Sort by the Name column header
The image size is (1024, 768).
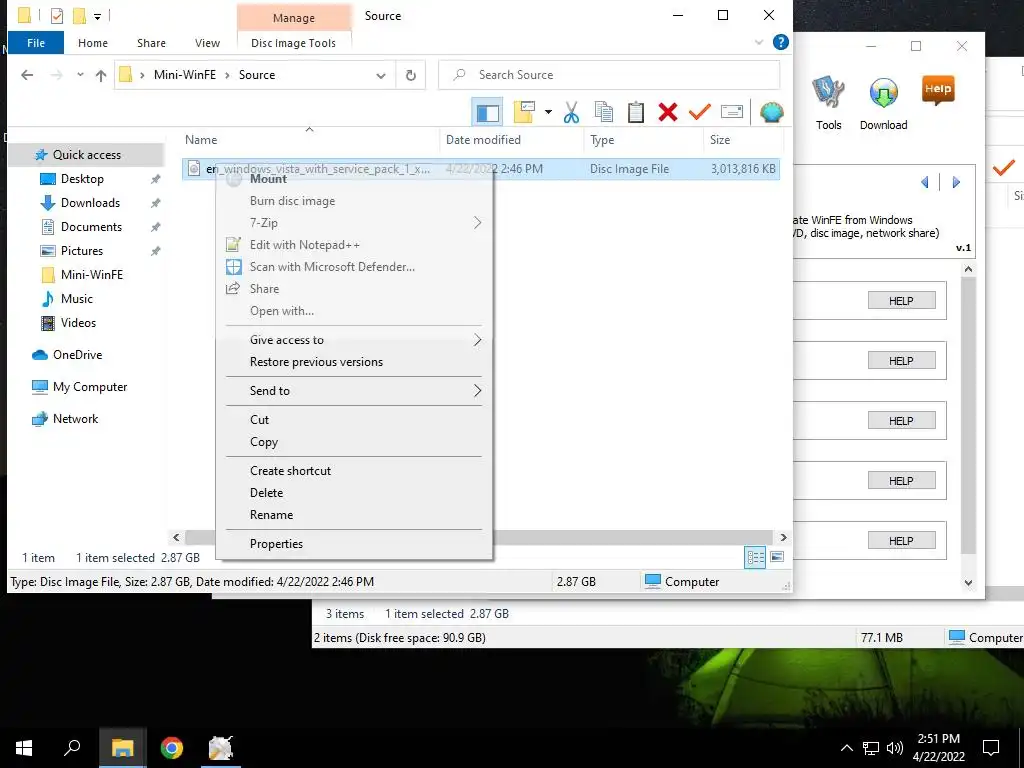[x=200, y=140]
